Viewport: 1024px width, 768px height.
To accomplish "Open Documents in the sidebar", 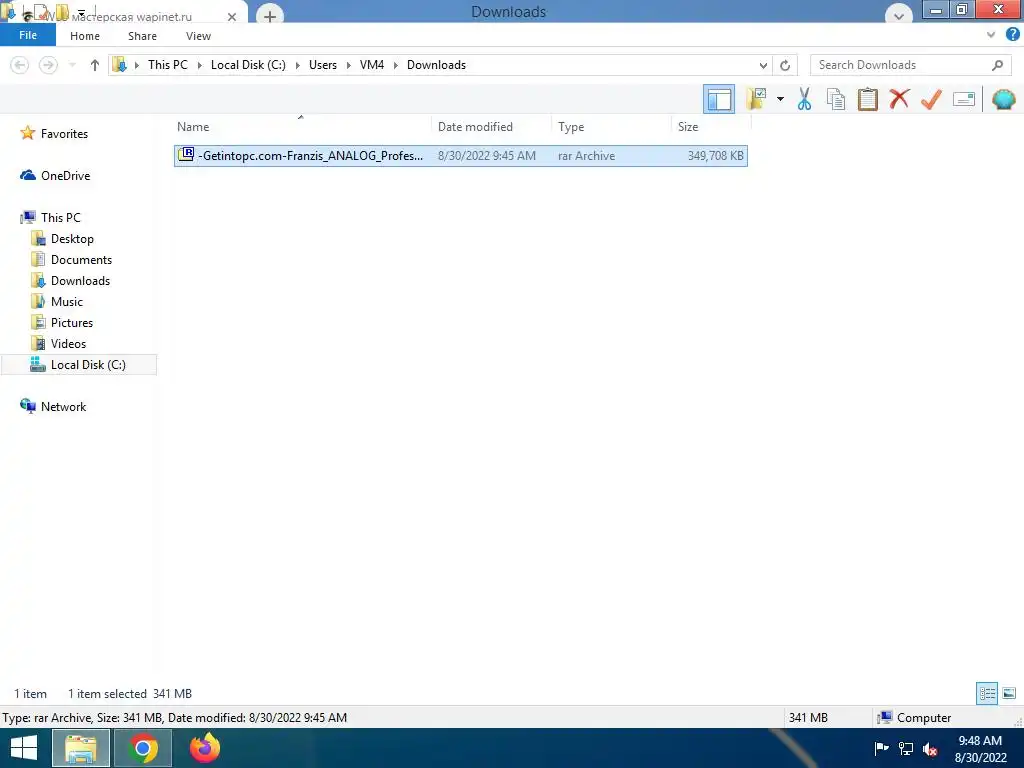I will [81, 259].
